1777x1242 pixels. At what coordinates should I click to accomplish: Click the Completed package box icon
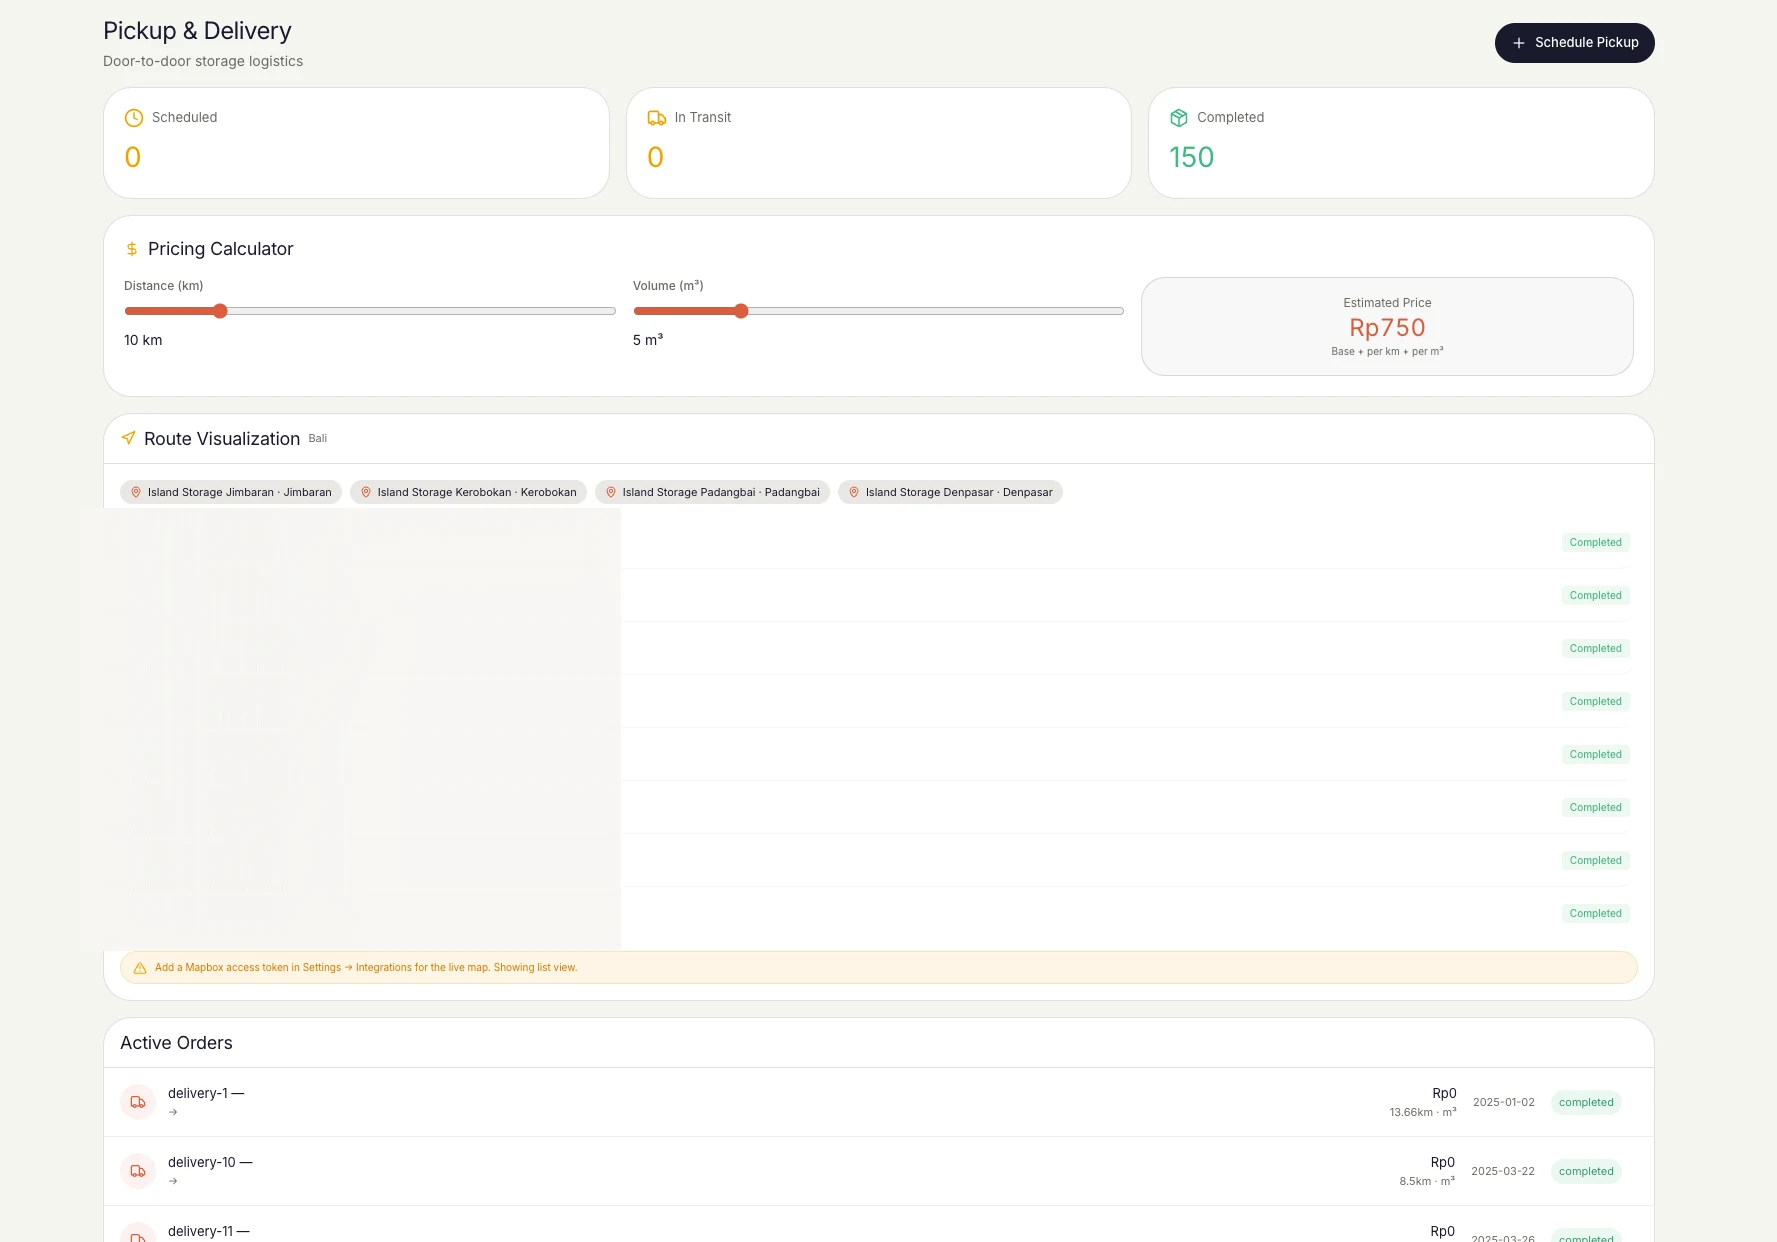tap(1179, 118)
